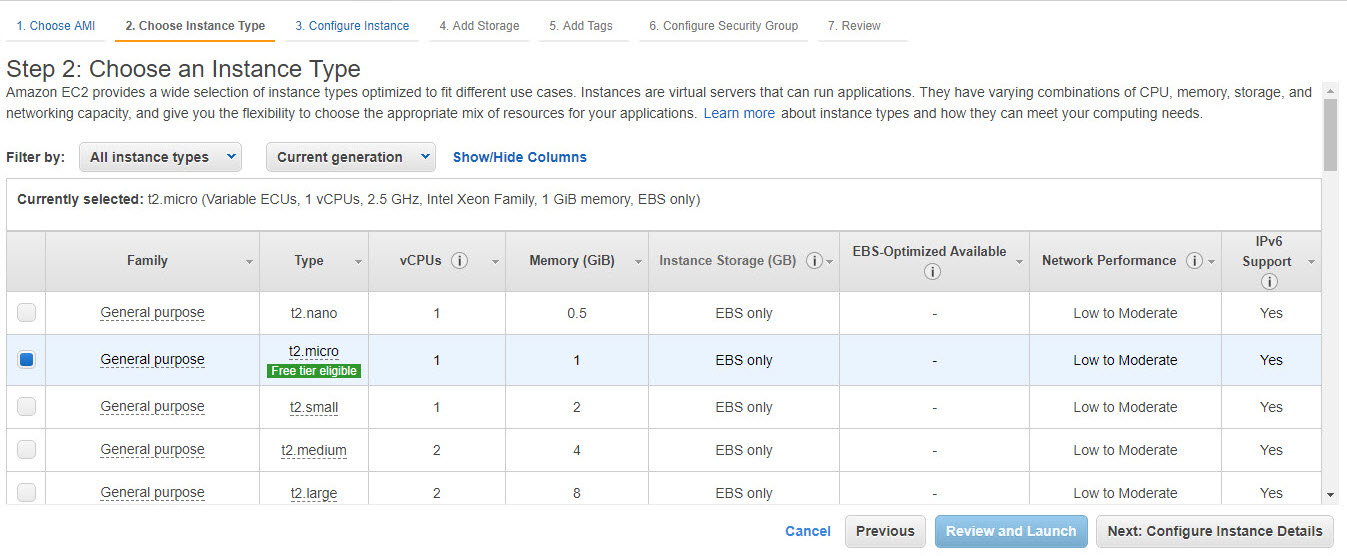Screen dimensions: 1347x556
Task: Click the Review and Launch button
Action: pyautogui.click(x=1011, y=531)
